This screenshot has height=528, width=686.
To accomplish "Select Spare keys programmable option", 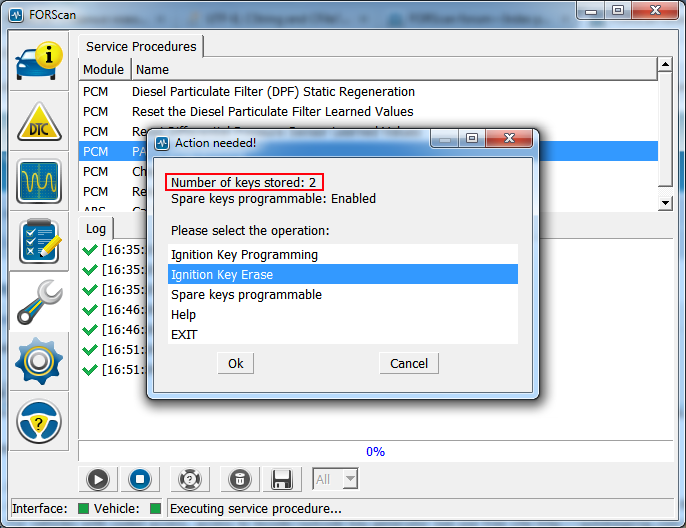I will pos(246,294).
